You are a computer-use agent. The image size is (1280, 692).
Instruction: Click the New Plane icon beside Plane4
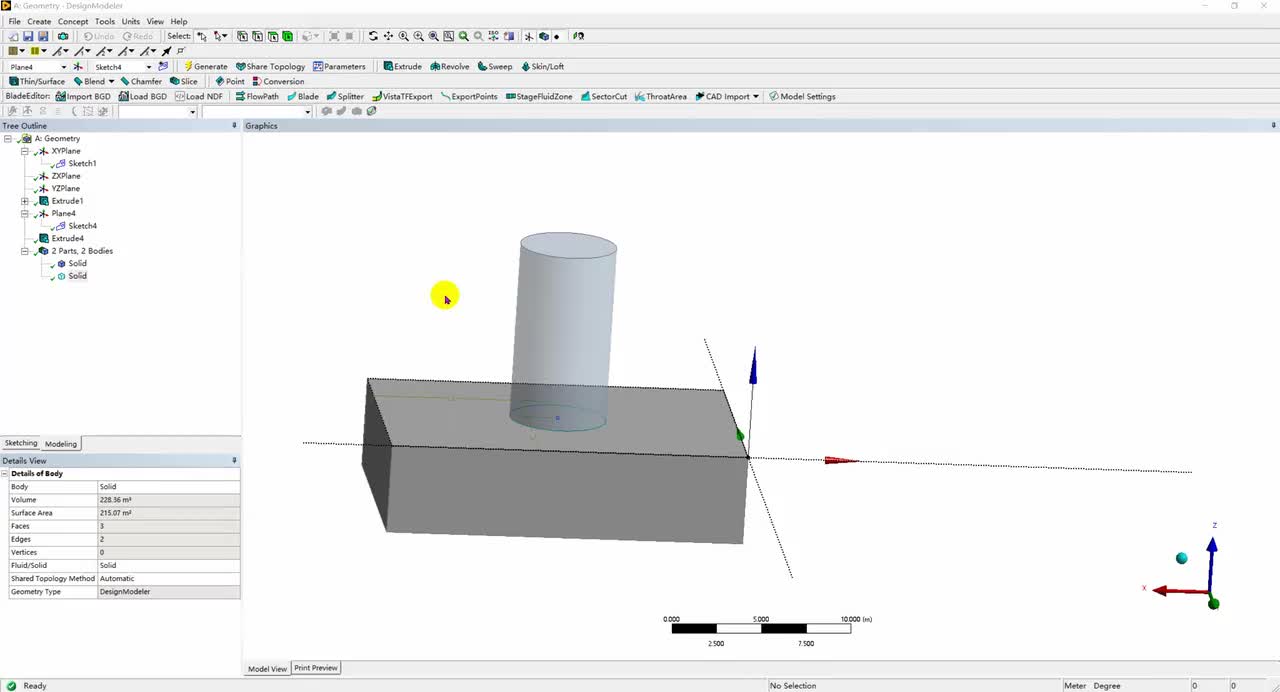78,66
